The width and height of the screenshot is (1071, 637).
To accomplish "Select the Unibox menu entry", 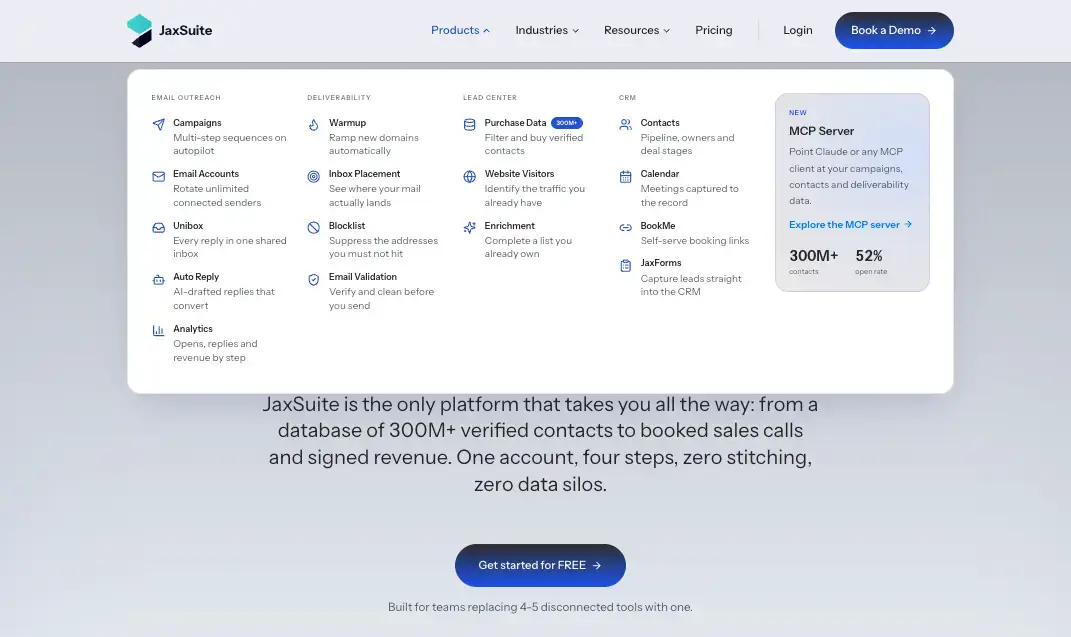I will [x=220, y=240].
